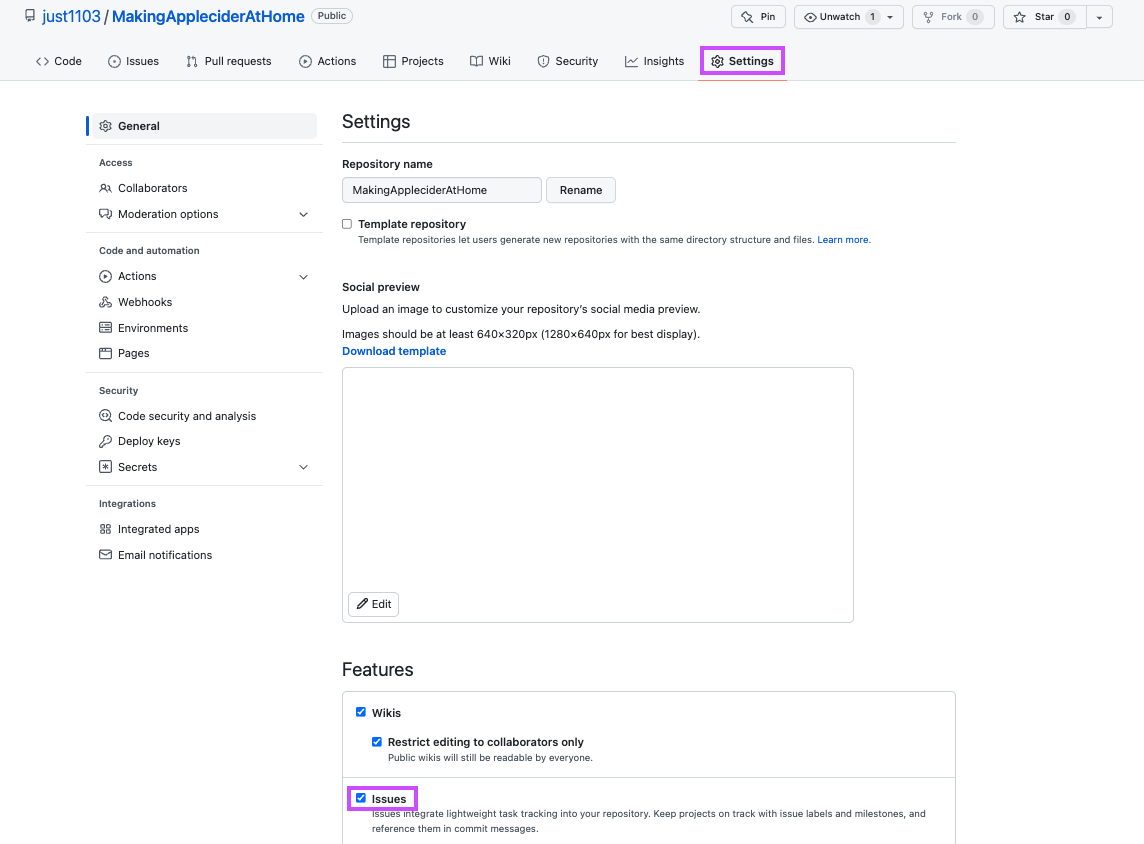Click the browser icon beside Pages
This screenshot has width=1144, height=844.
coord(106,353)
